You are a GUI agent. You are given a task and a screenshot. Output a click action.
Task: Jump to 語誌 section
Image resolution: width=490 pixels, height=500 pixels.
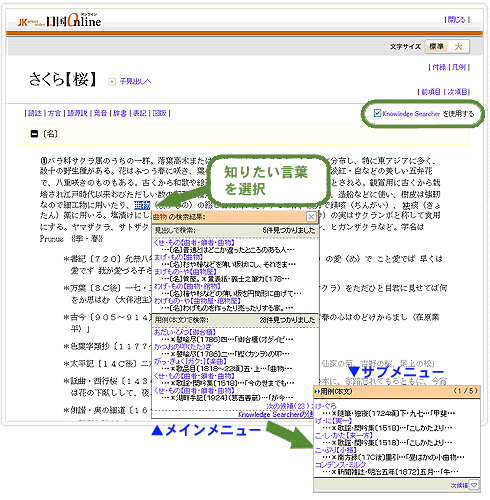(x=35, y=113)
